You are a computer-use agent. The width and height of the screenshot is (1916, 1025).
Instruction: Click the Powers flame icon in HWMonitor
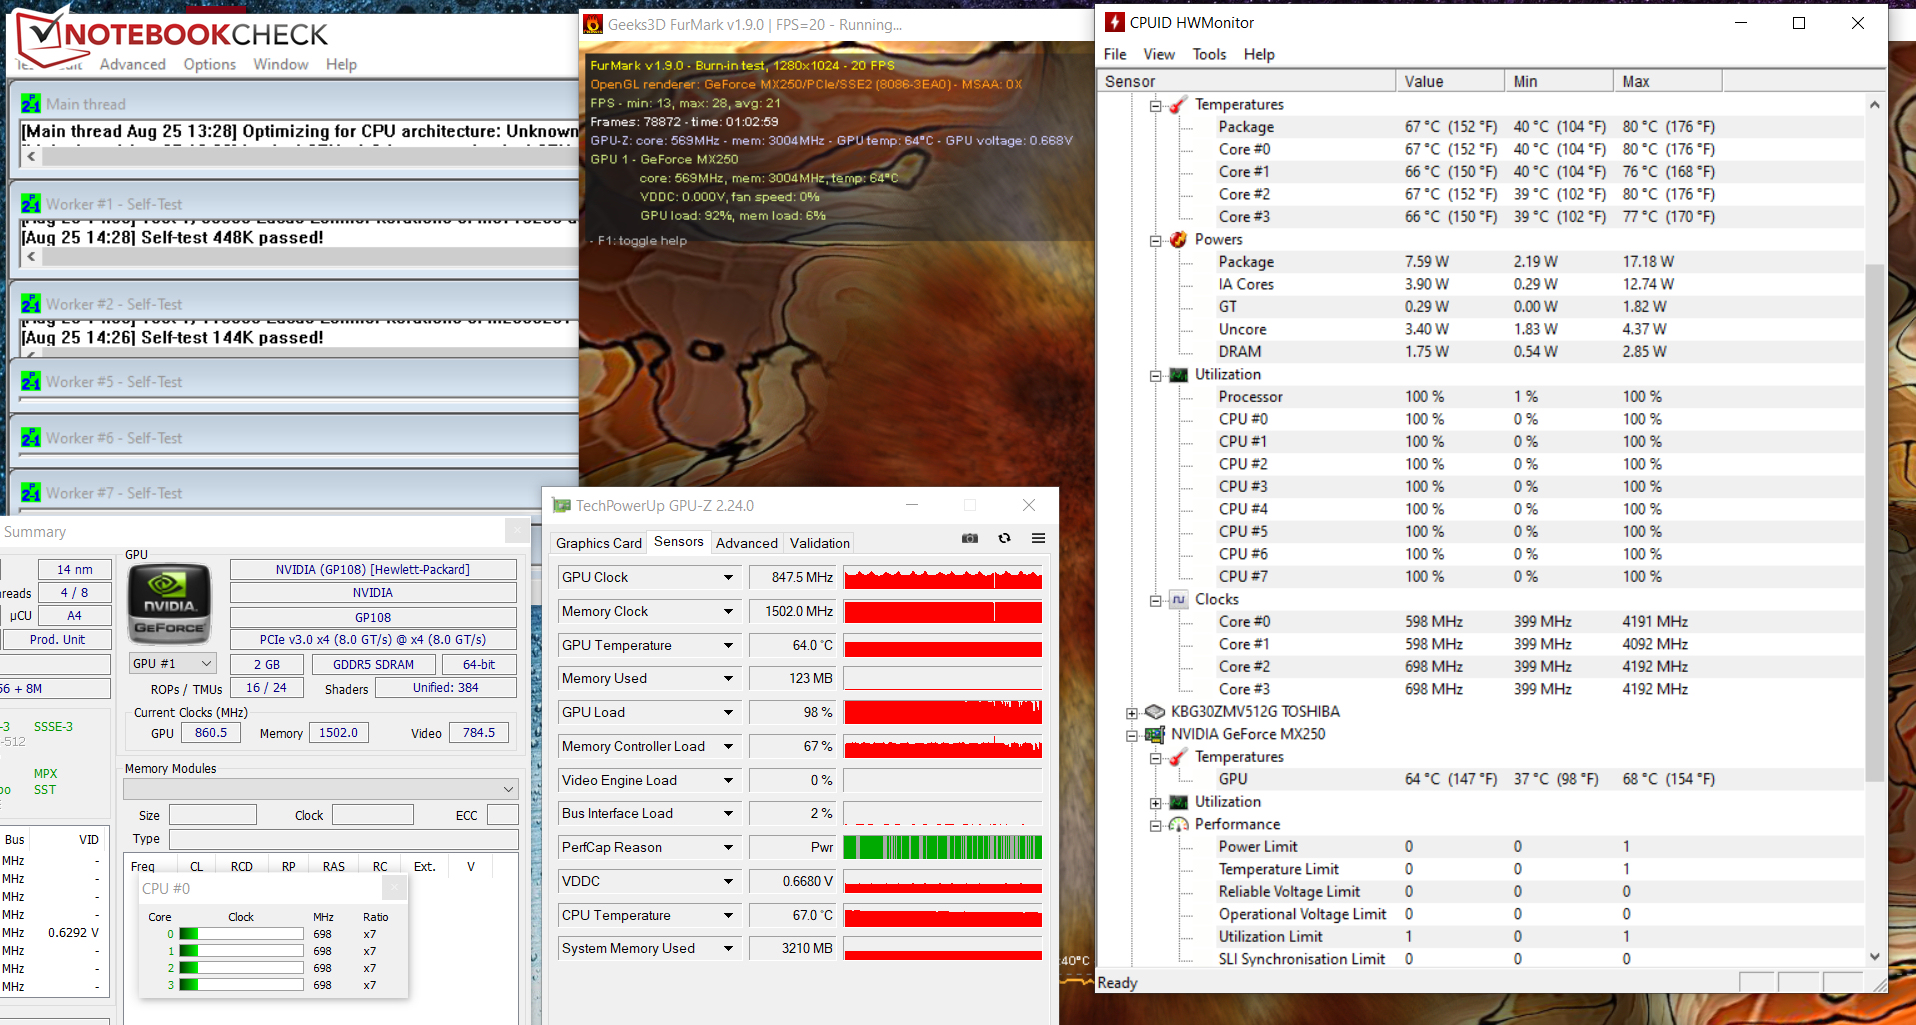tap(1179, 239)
